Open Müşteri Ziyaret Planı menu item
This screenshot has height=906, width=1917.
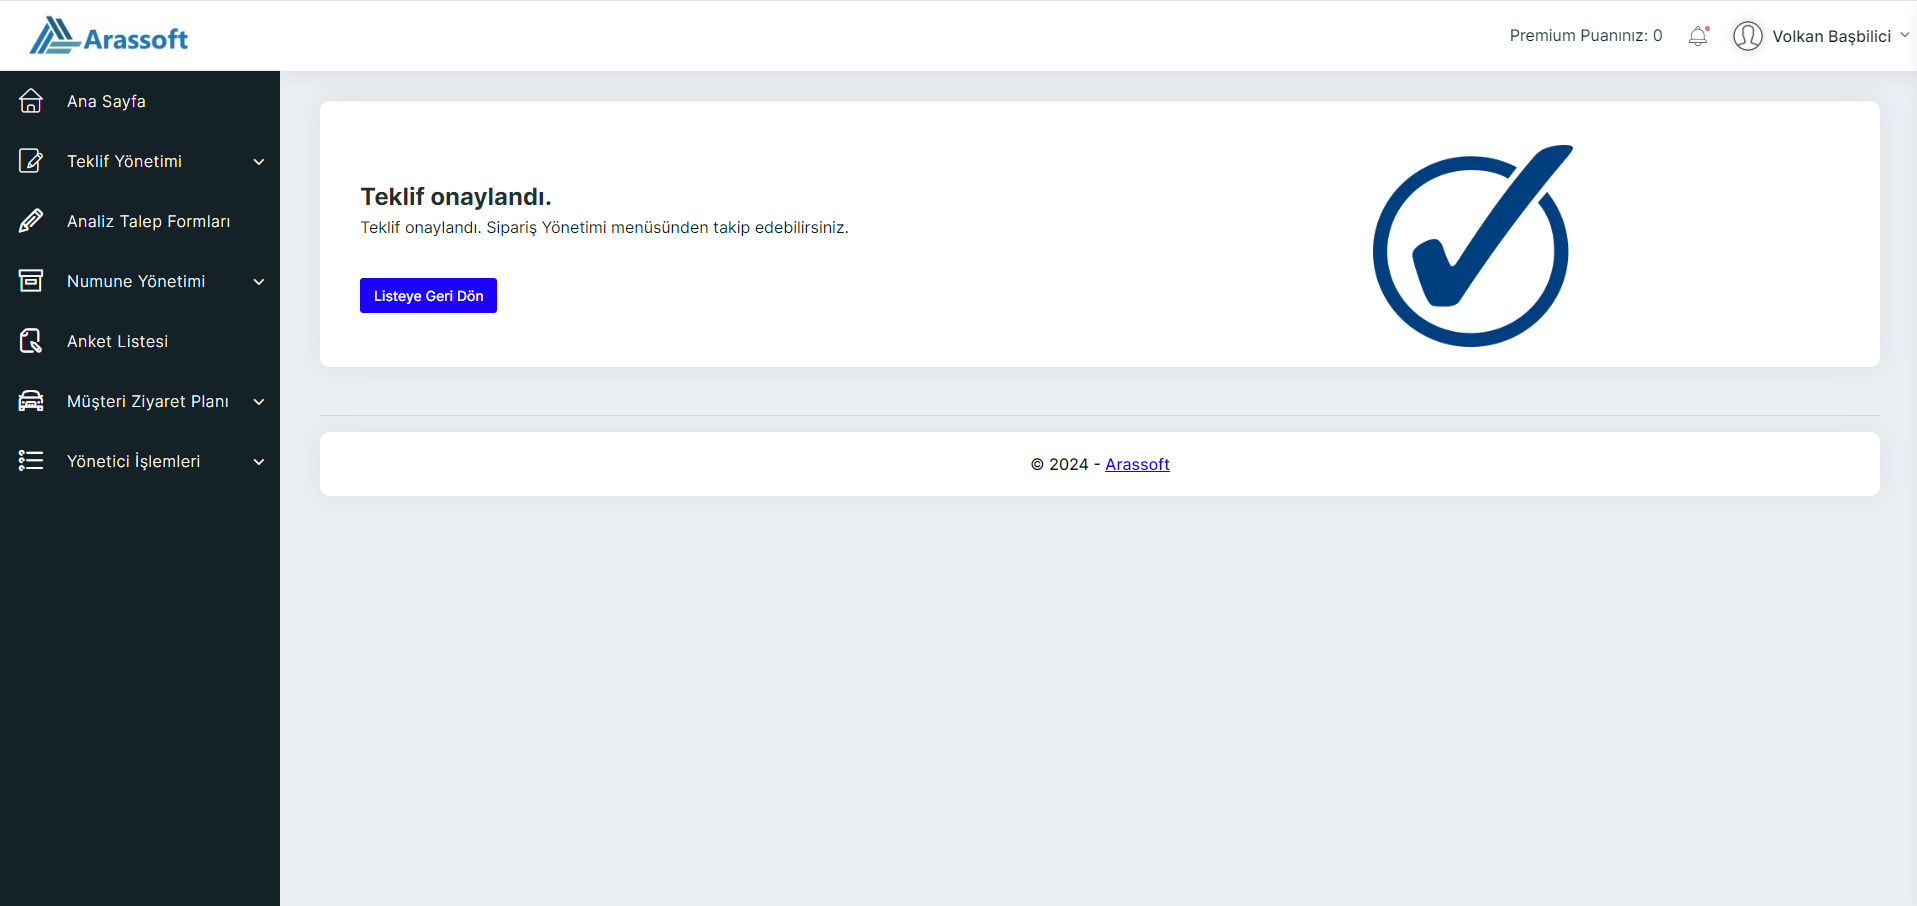[x=140, y=401]
